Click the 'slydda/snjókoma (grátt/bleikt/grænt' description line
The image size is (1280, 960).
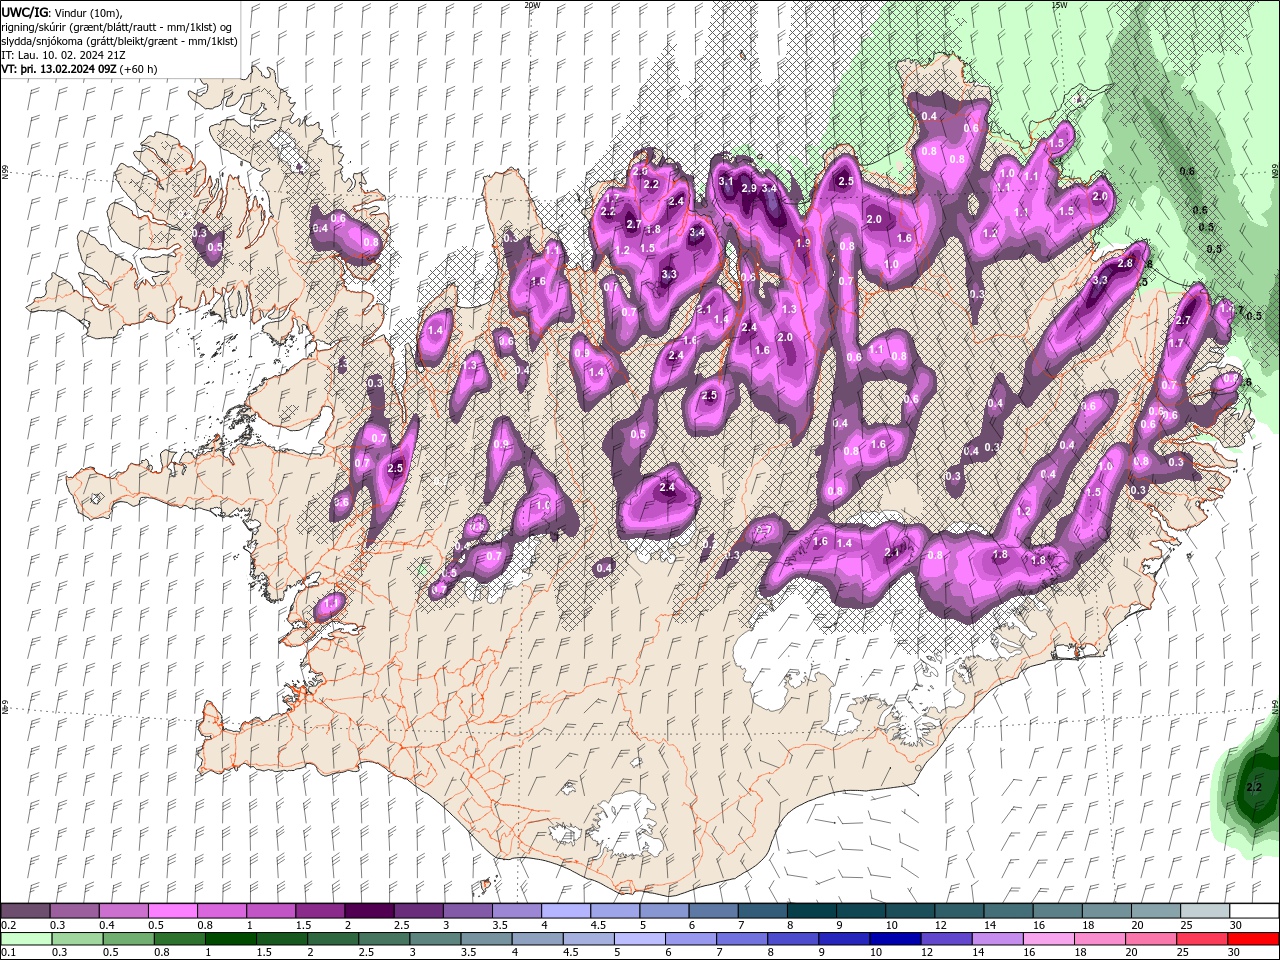pos(119,41)
